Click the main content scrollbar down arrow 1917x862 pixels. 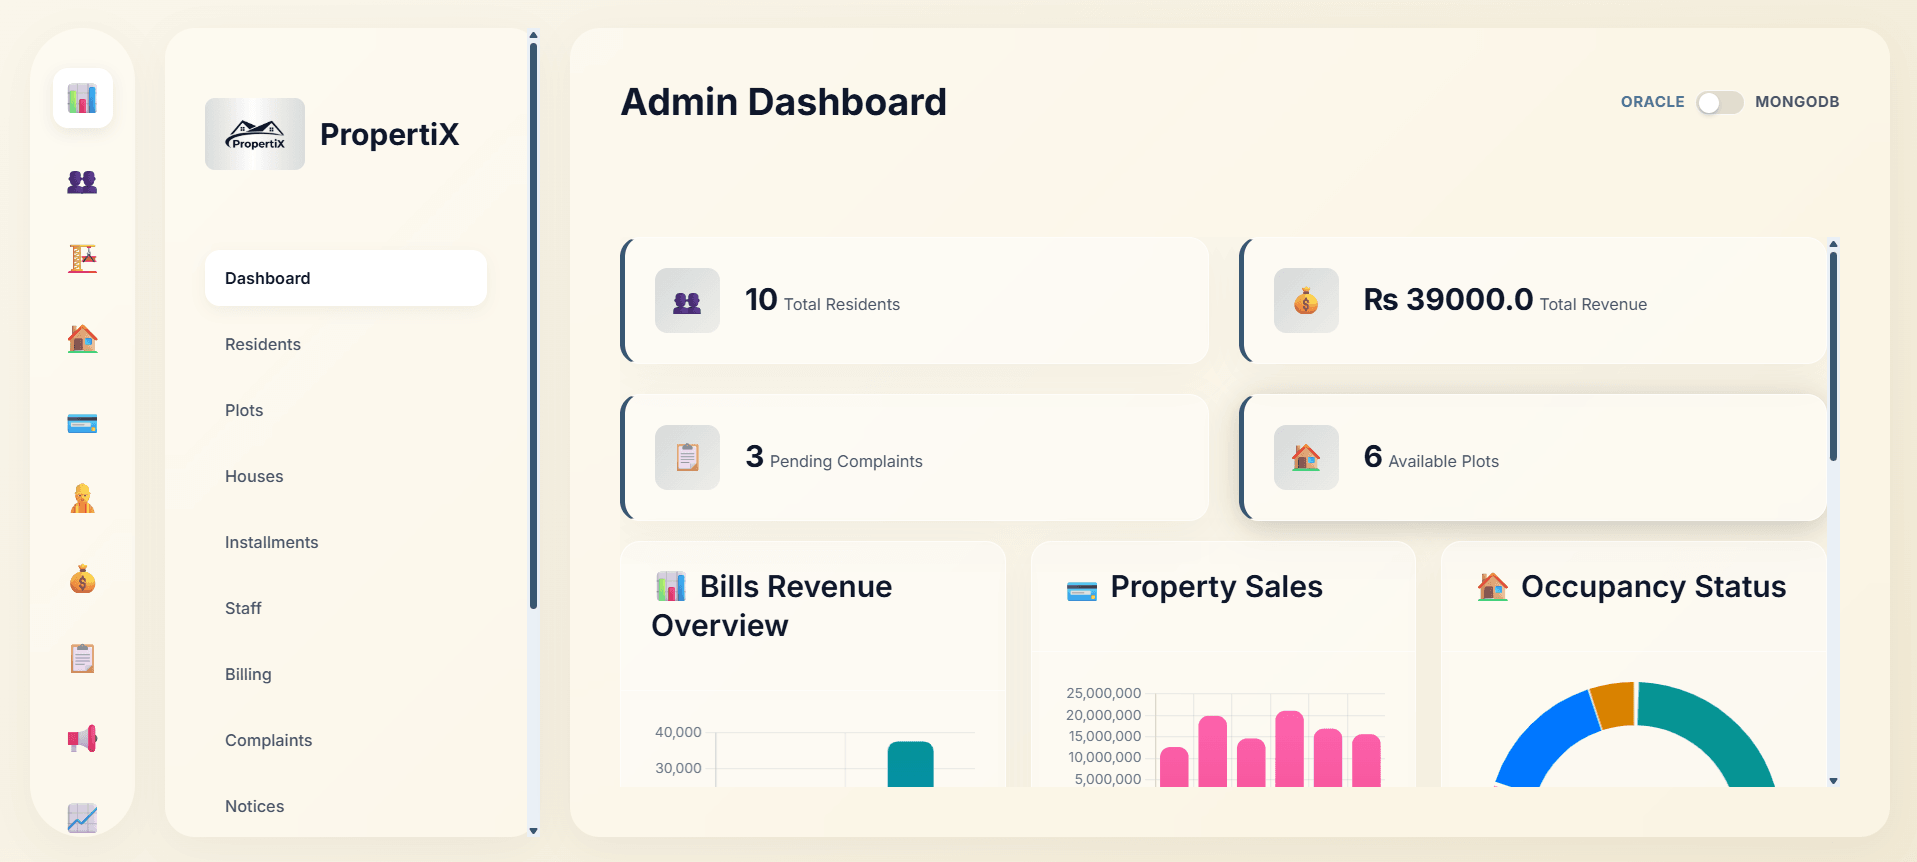click(1833, 781)
